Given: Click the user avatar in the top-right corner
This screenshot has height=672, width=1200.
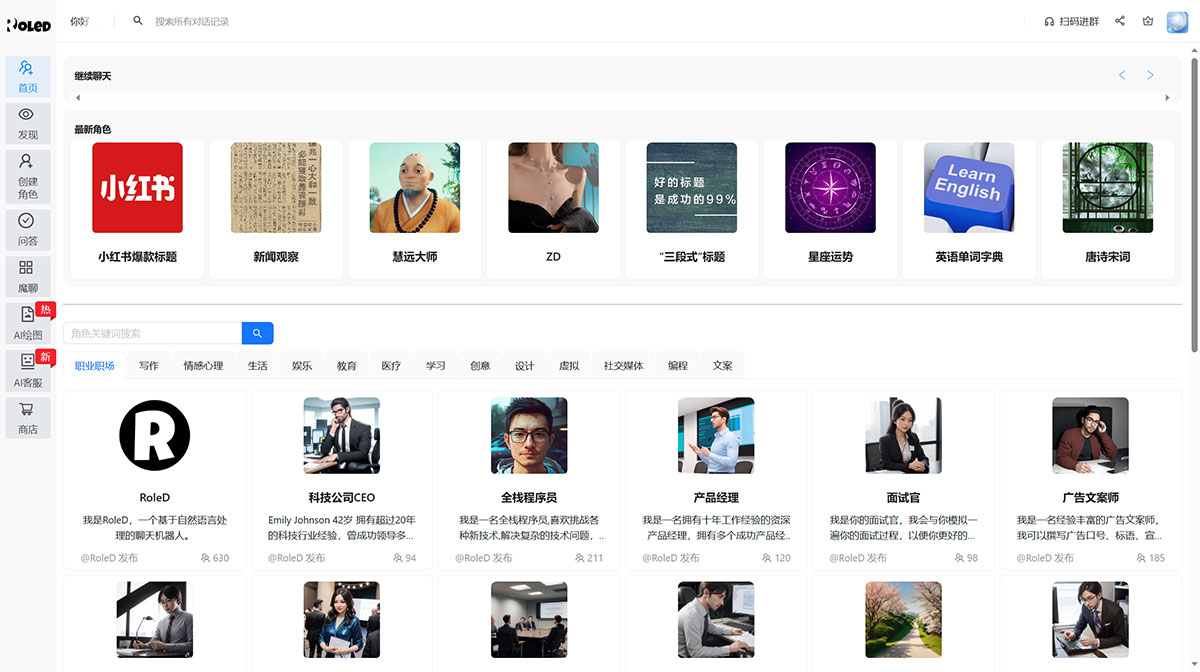Looking at the screenshot, I should click(x=1176, y=20).
